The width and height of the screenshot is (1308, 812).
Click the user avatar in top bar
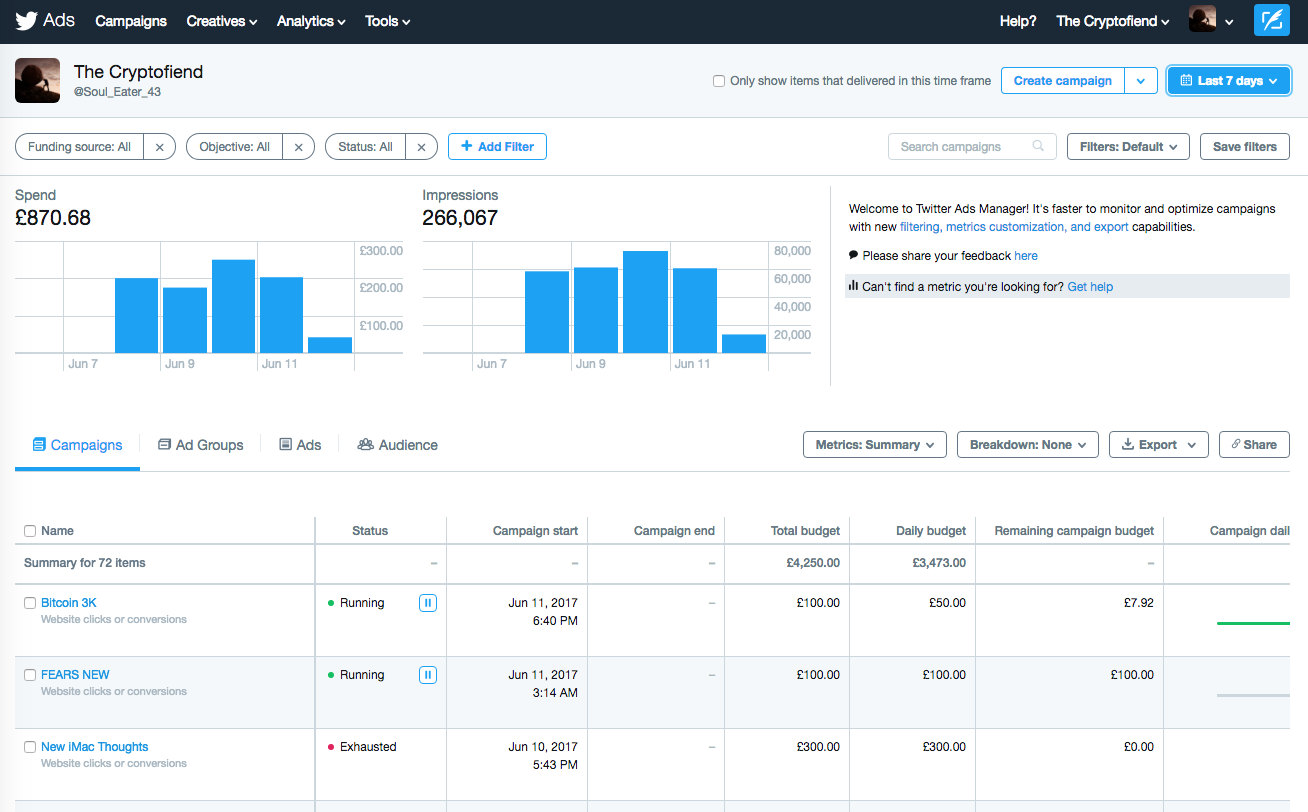[x=1202, y=20]
